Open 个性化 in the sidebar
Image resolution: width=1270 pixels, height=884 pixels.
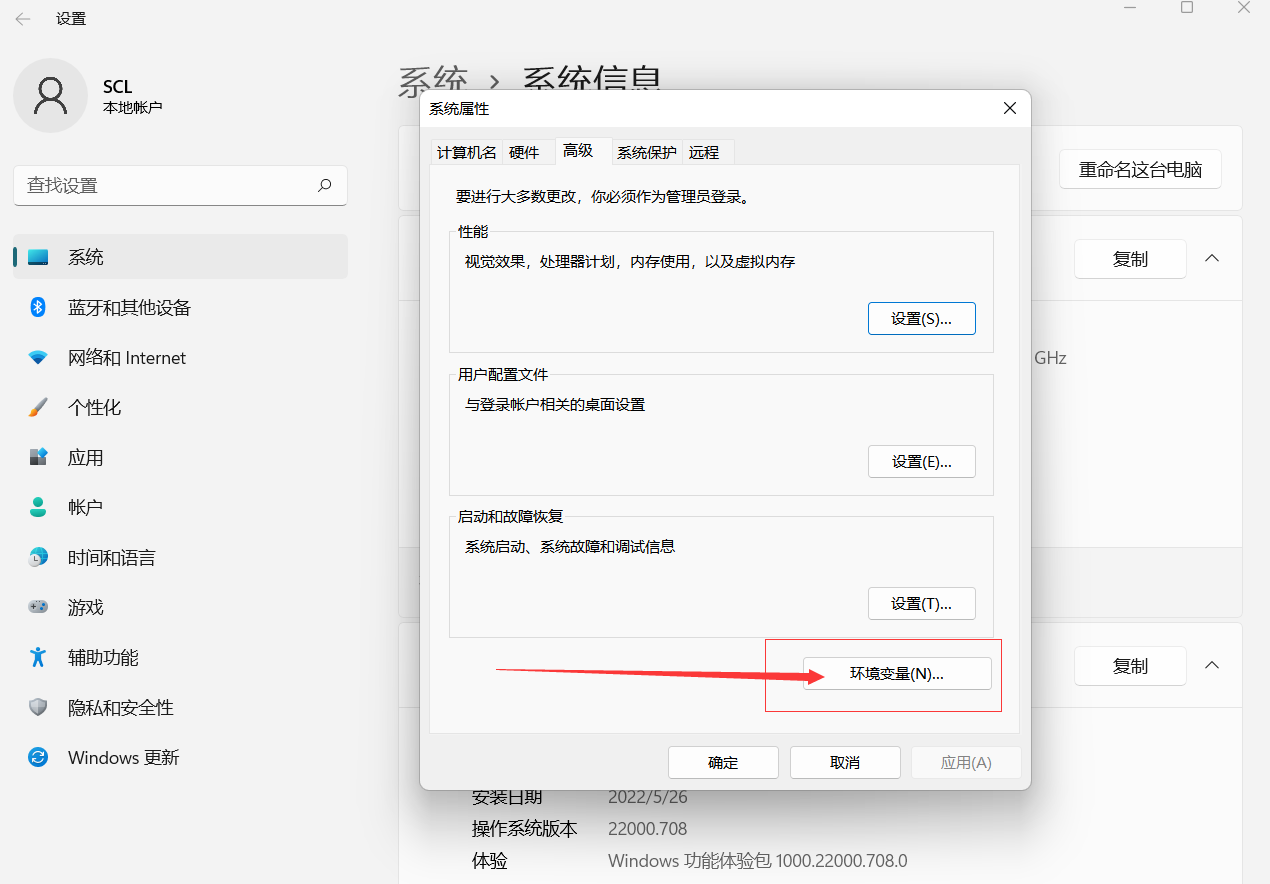pyautogui.click(x=180, y=407)
